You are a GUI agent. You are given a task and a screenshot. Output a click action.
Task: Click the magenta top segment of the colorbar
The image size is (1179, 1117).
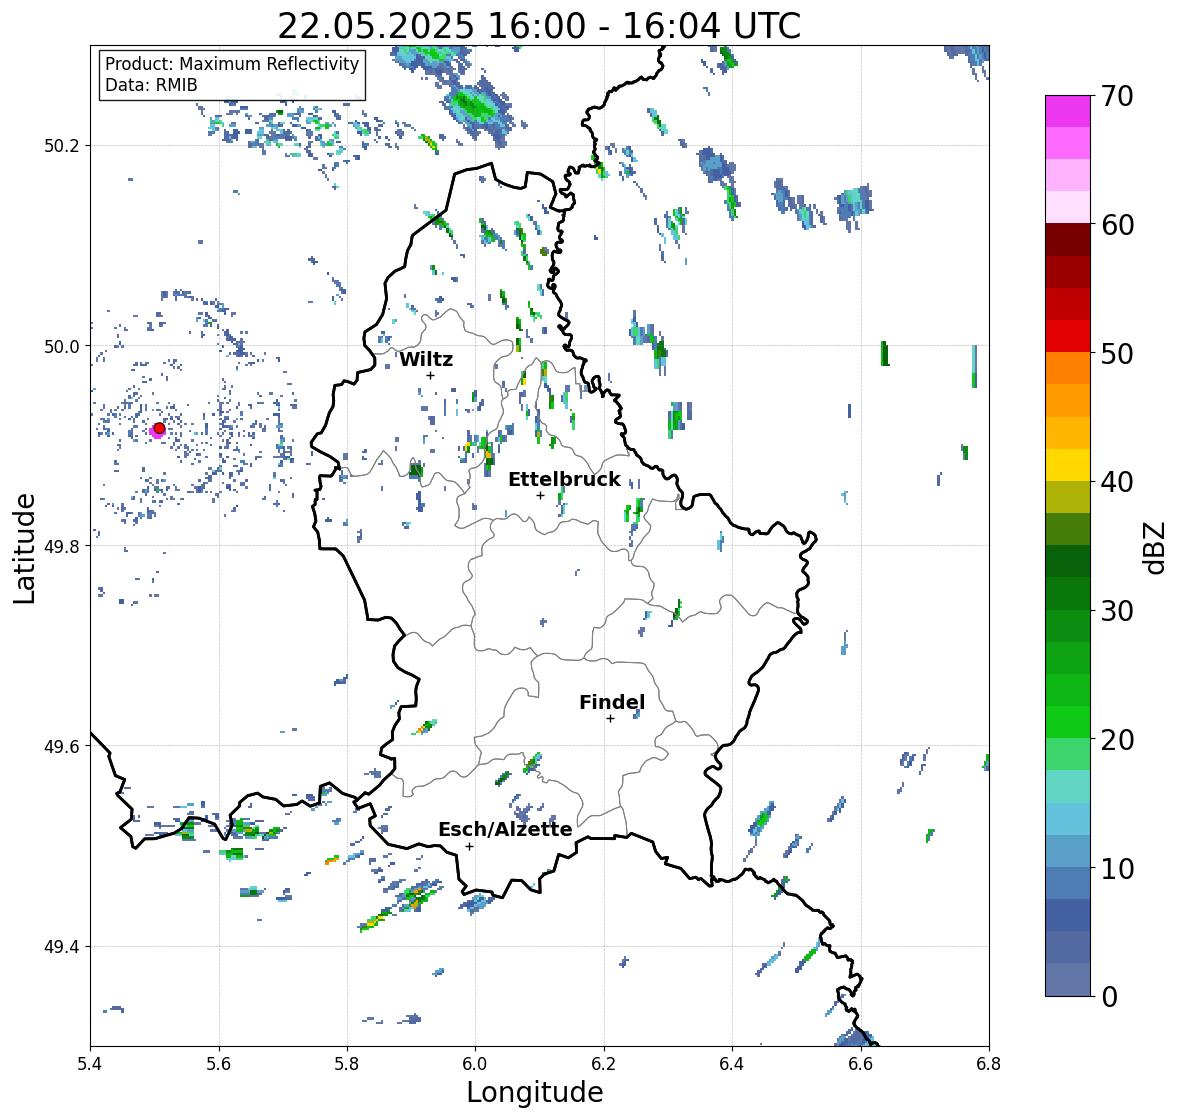pyautogui.click(x=1068, y=111)
